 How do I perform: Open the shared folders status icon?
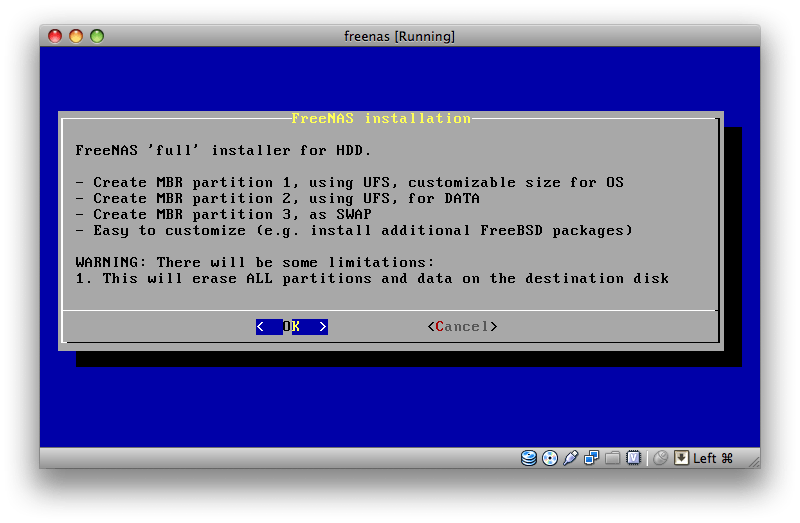612,458
